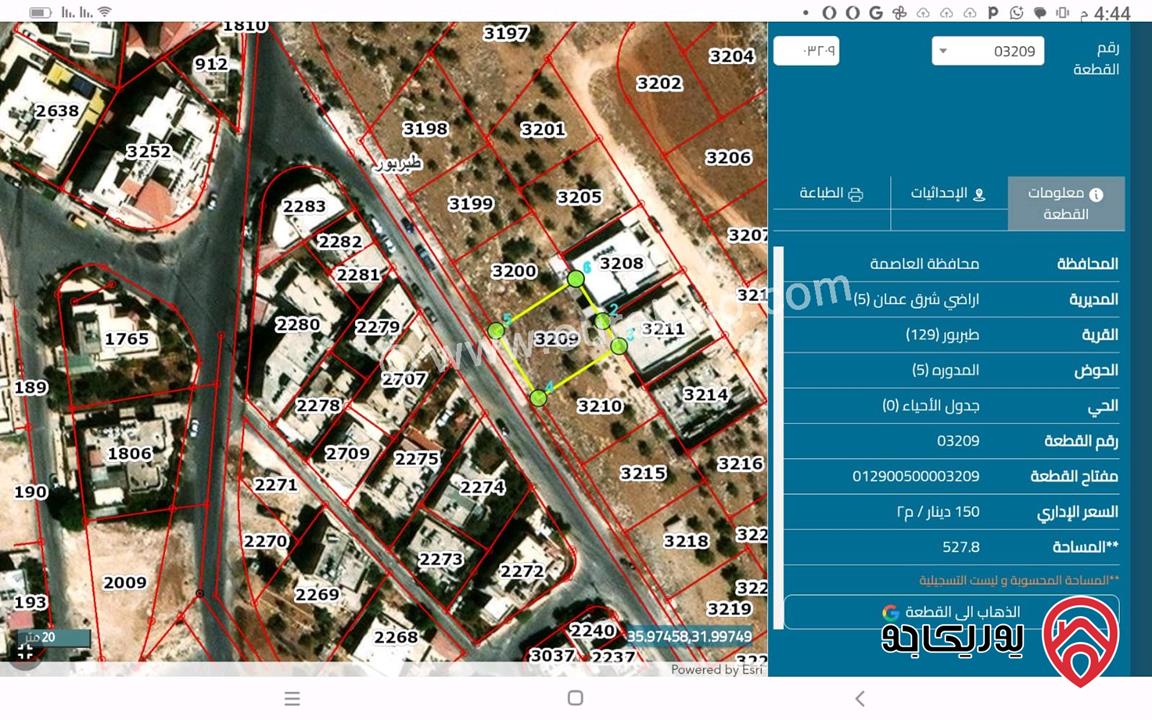Click parcel 3208 on the map
Viewport: 1152px width, 720px height.
[621, 264]
